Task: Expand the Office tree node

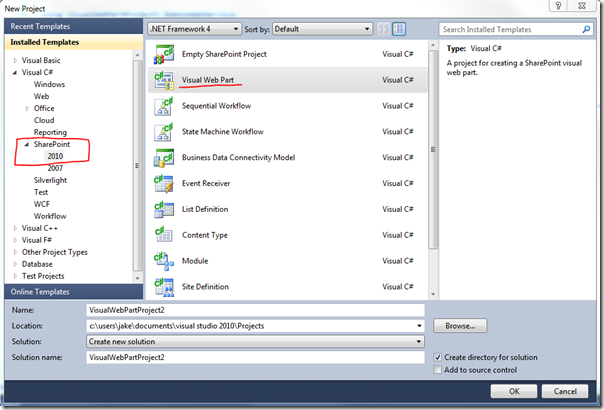Action: point(27,109)
